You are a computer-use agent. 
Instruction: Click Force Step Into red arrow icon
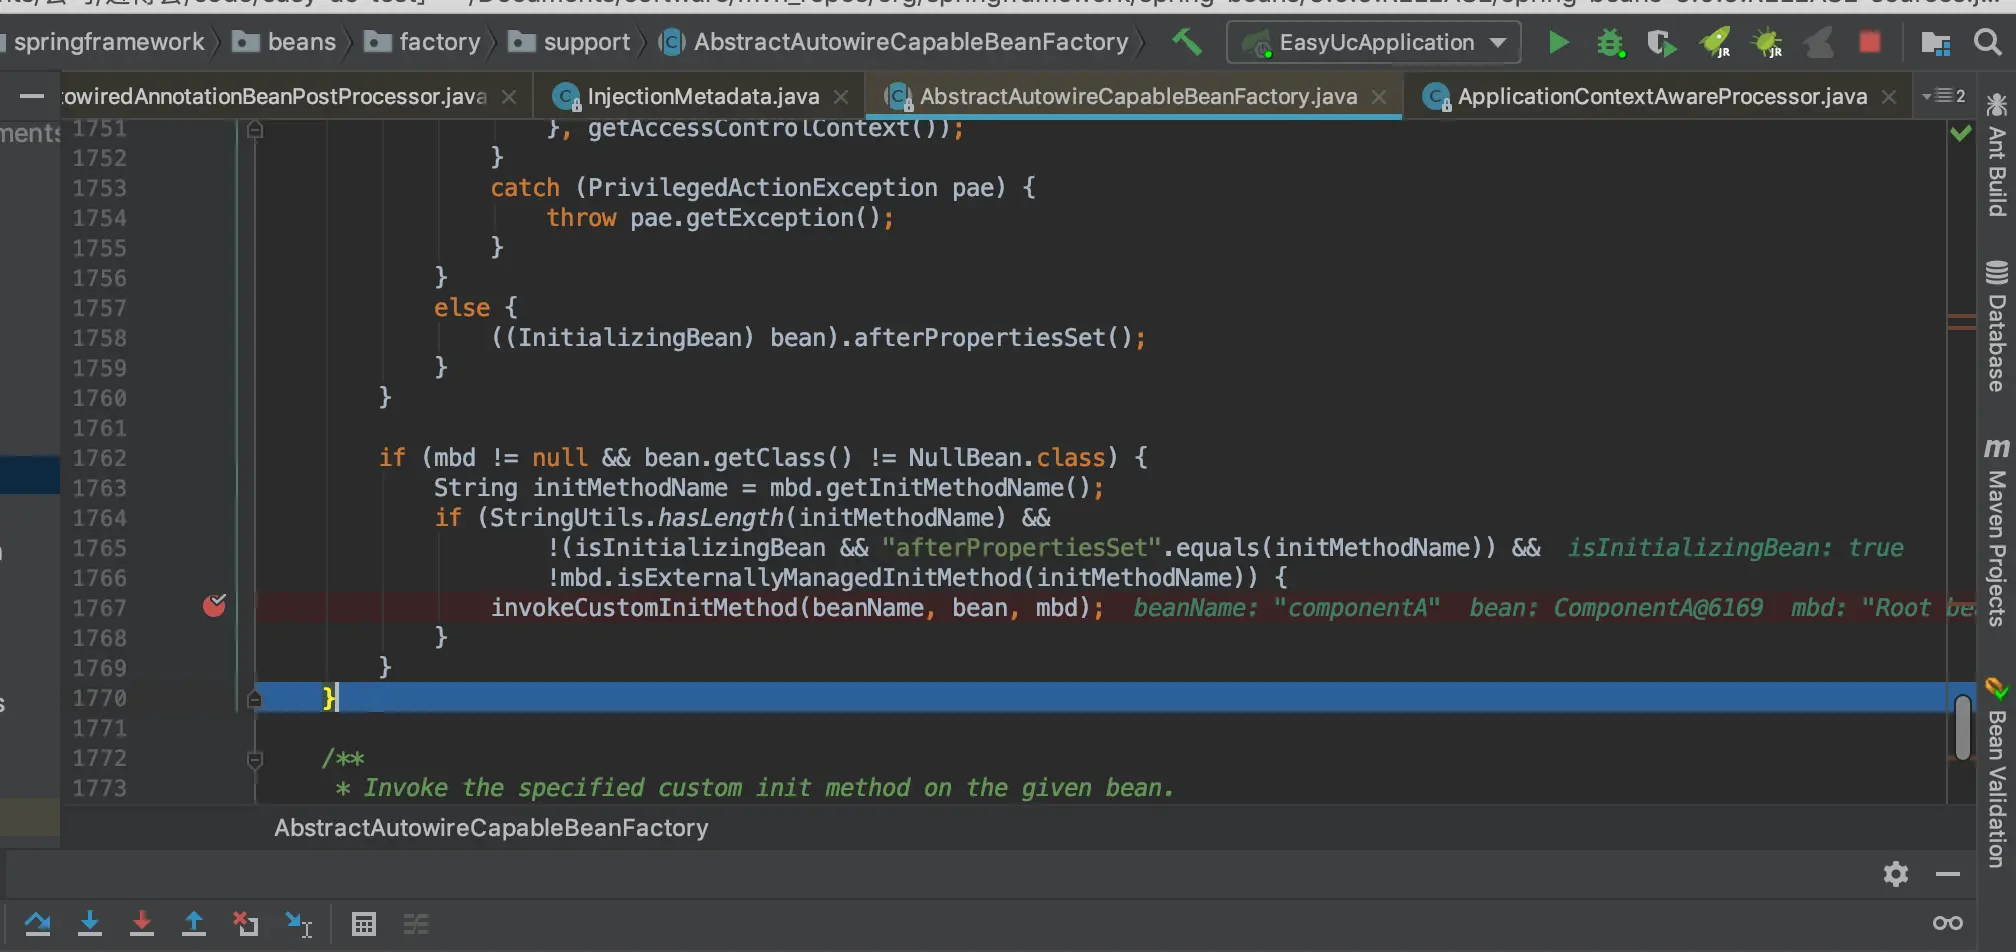coord(142,924)
